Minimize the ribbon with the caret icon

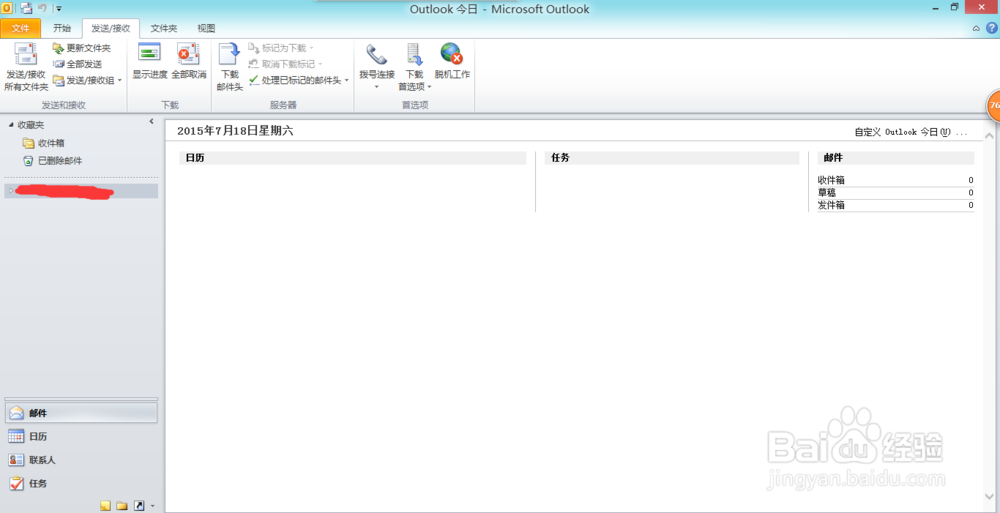[x=976, y=28]
